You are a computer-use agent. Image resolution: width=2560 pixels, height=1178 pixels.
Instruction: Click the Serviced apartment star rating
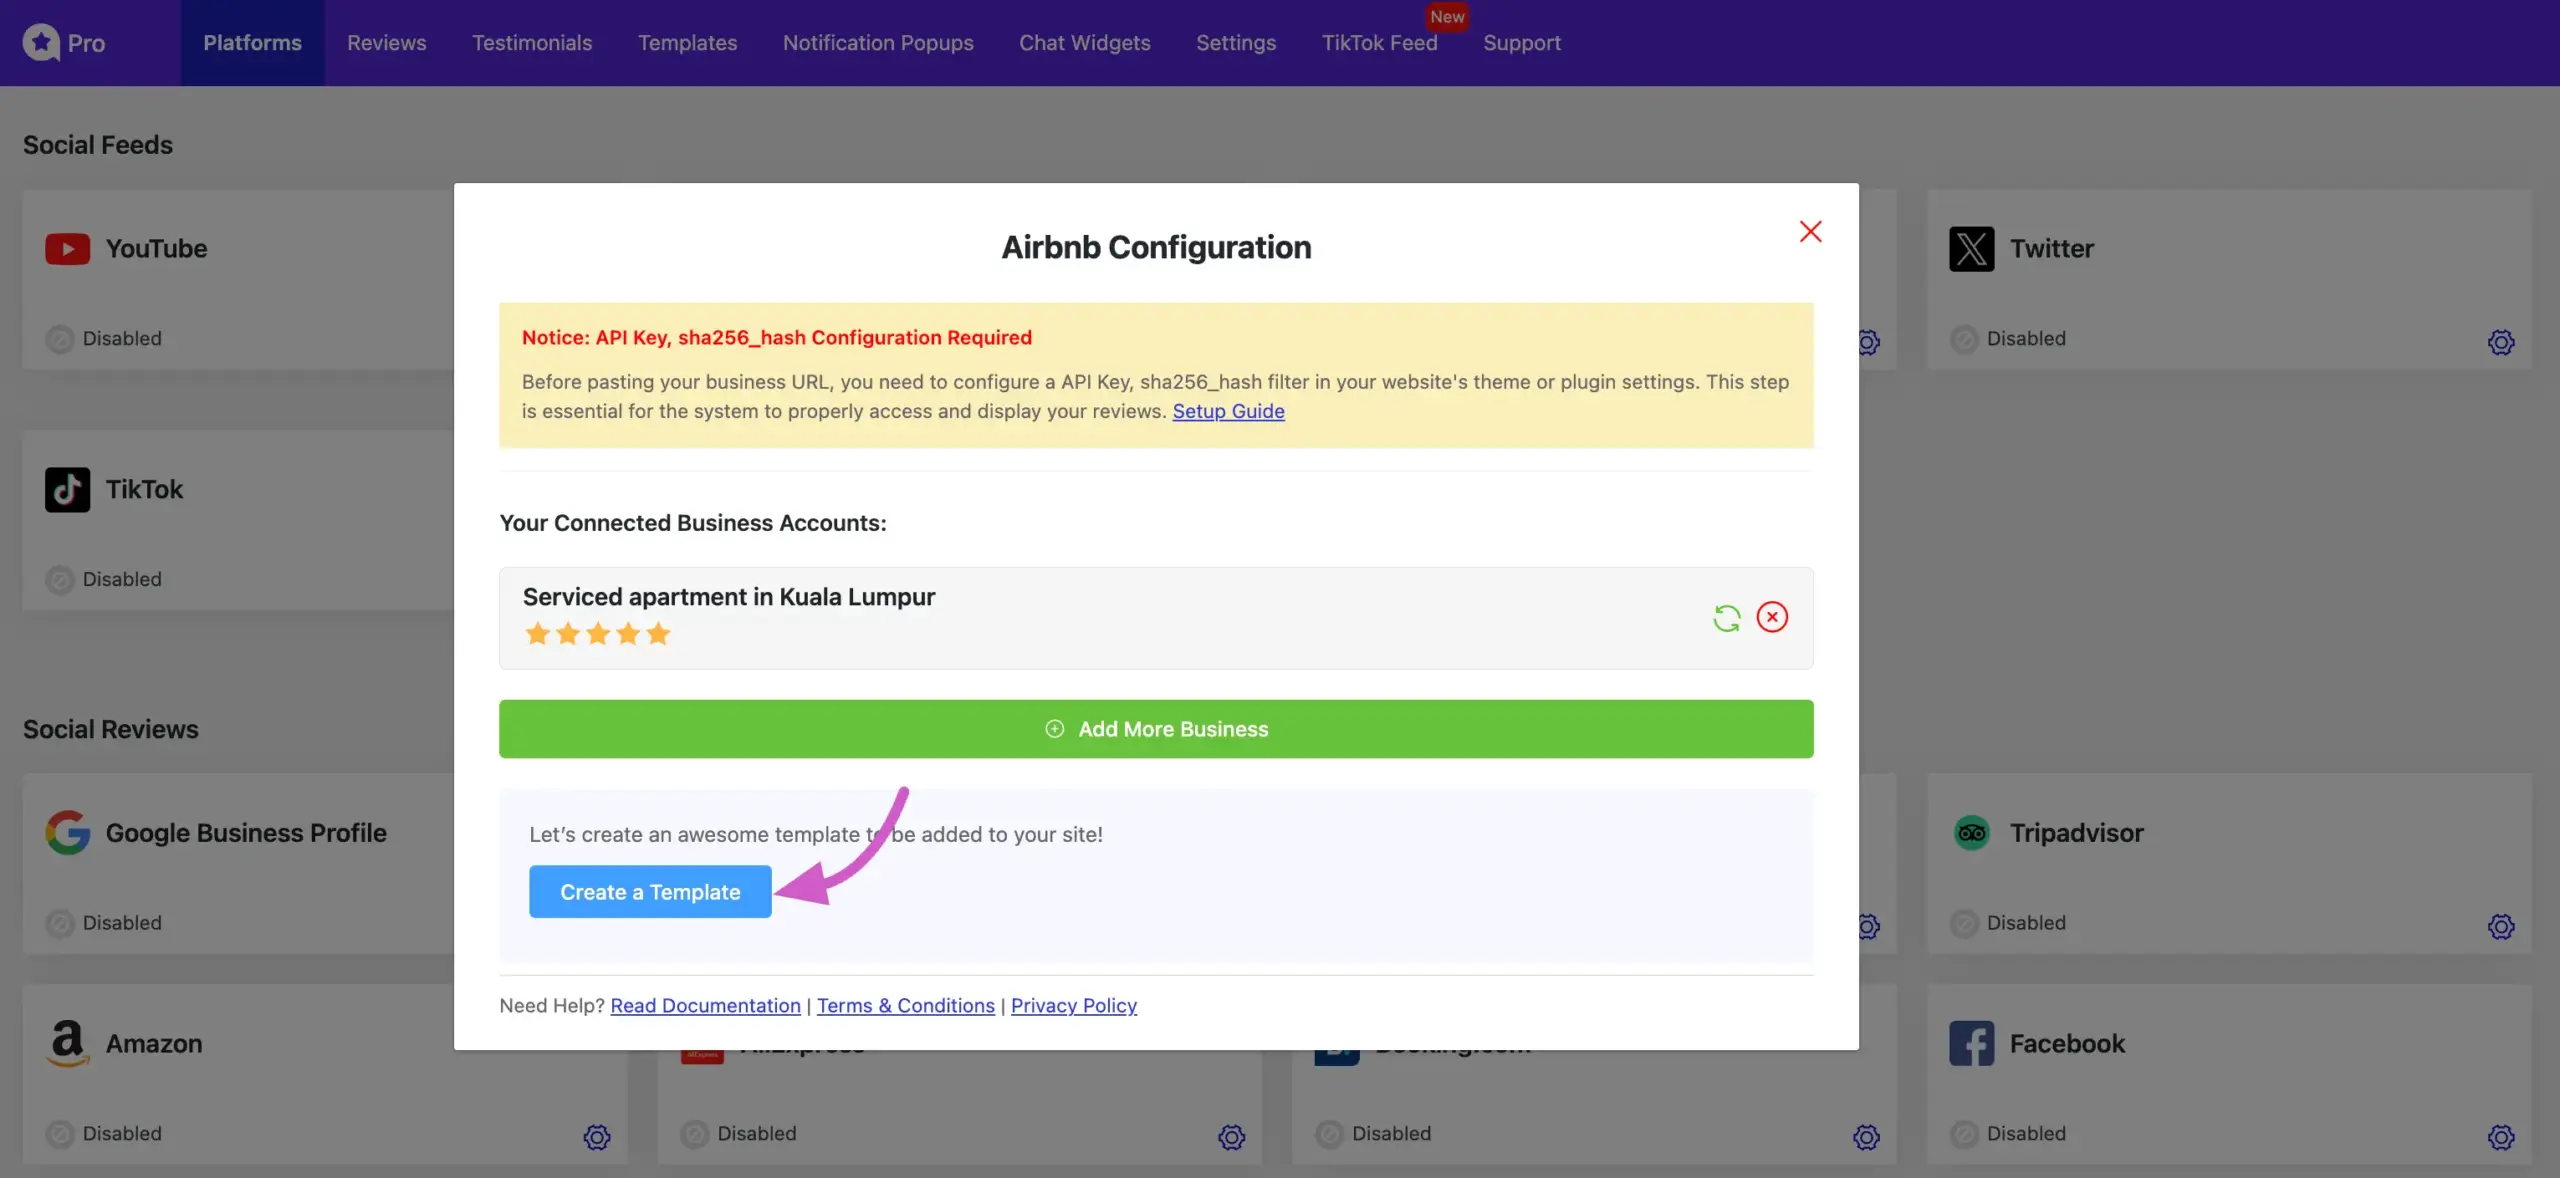597,634
